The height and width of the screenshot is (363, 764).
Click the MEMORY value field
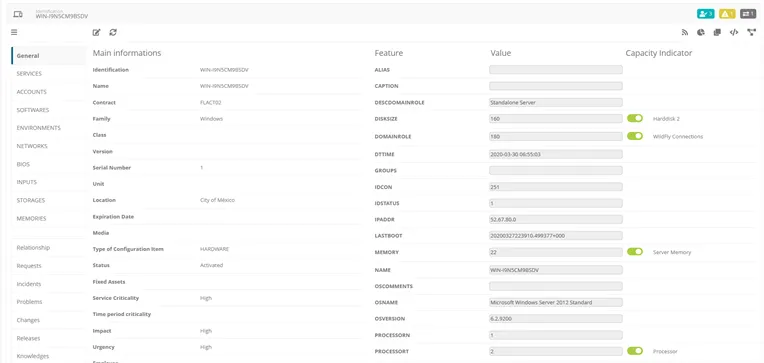[x=555, y=252]
